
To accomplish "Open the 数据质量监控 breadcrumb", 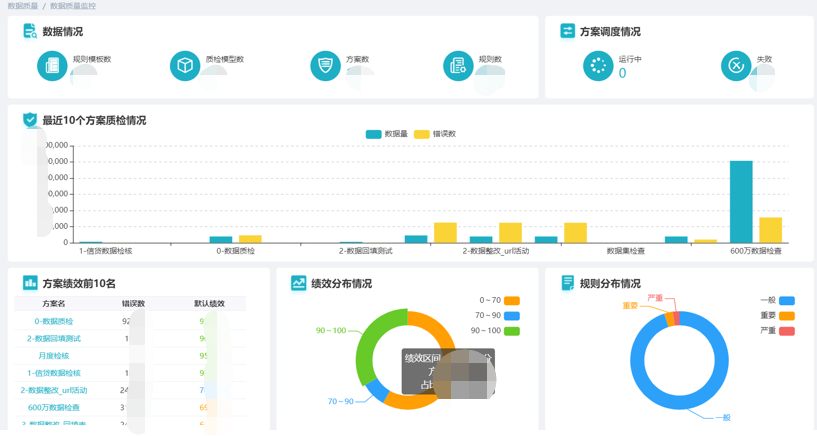I will click(x=73, y=6).
